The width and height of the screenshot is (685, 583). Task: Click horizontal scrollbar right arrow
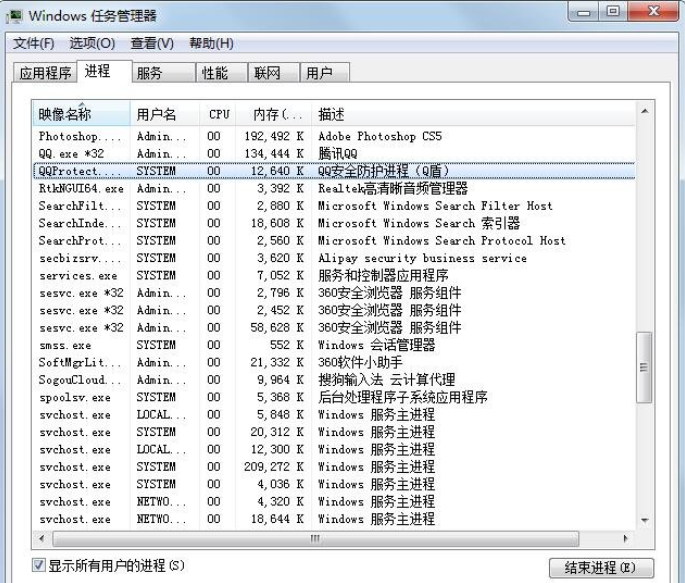click(x=626, y=538)
